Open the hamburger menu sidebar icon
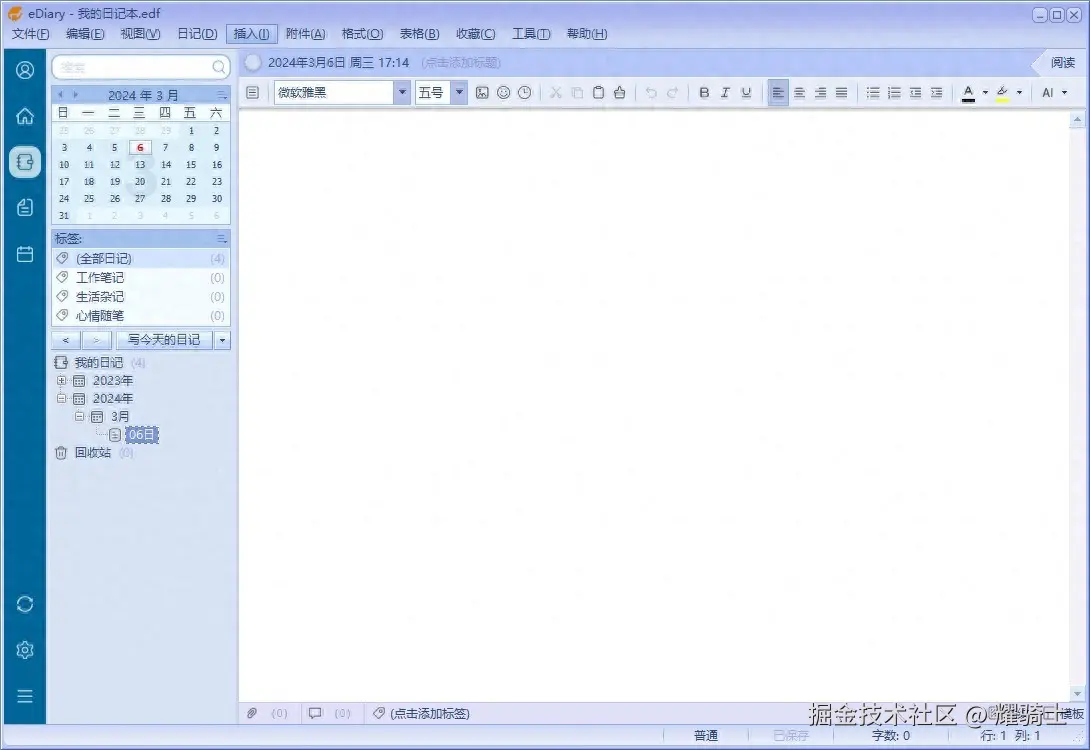 (x=25, y=696)
